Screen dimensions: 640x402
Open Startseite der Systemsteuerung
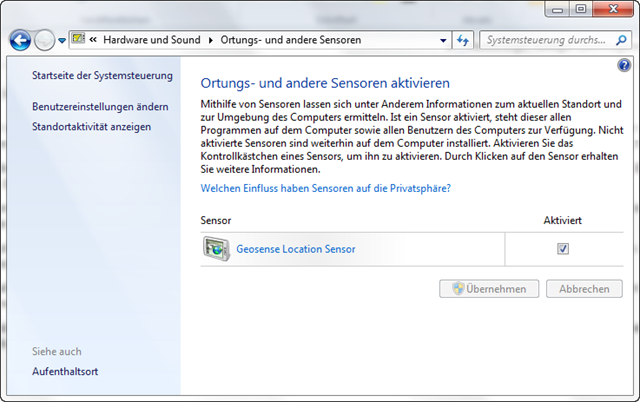(102, 76)
